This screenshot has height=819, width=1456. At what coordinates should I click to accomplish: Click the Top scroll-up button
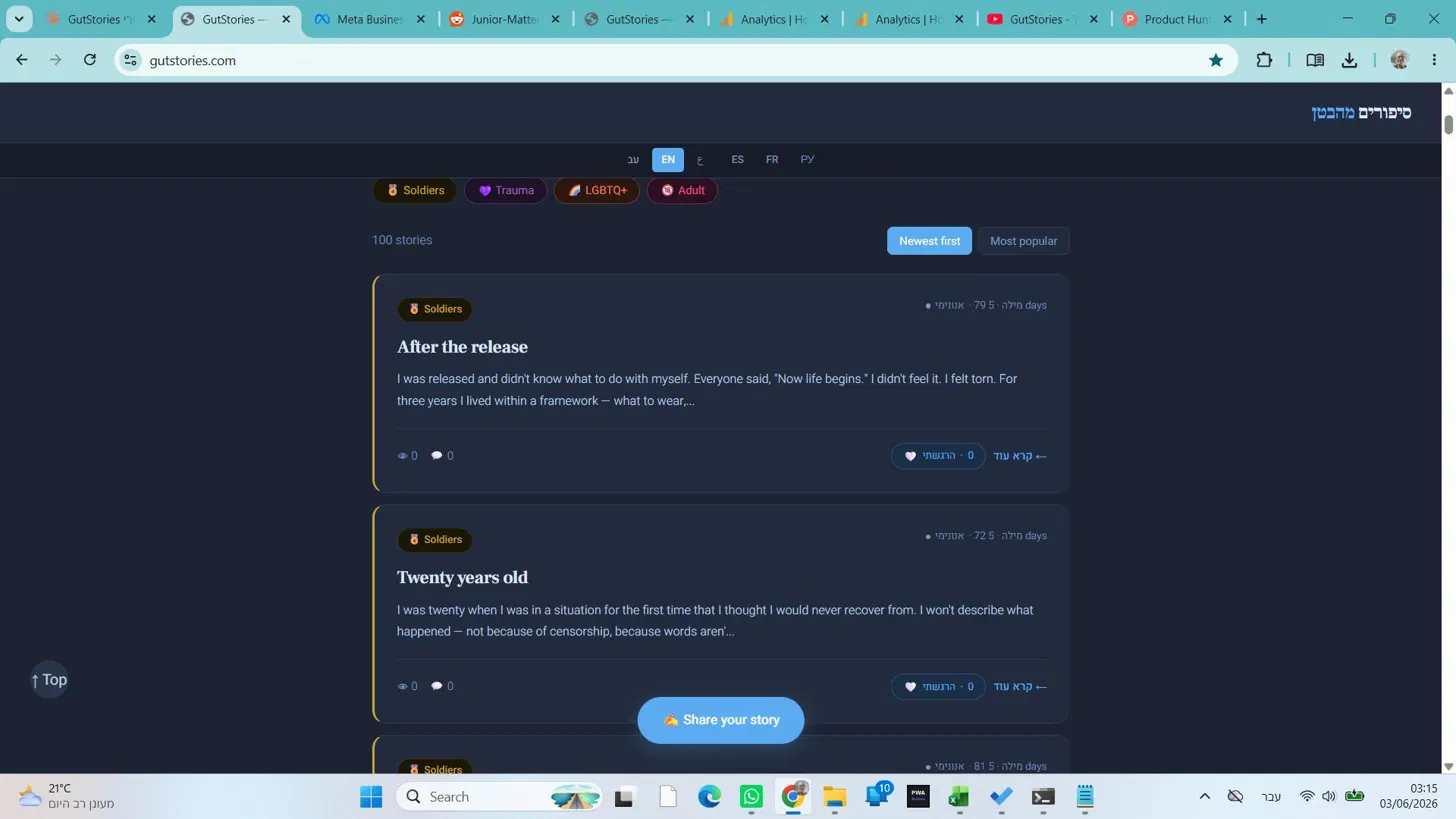pyautogui.click(x=48, y=680)
